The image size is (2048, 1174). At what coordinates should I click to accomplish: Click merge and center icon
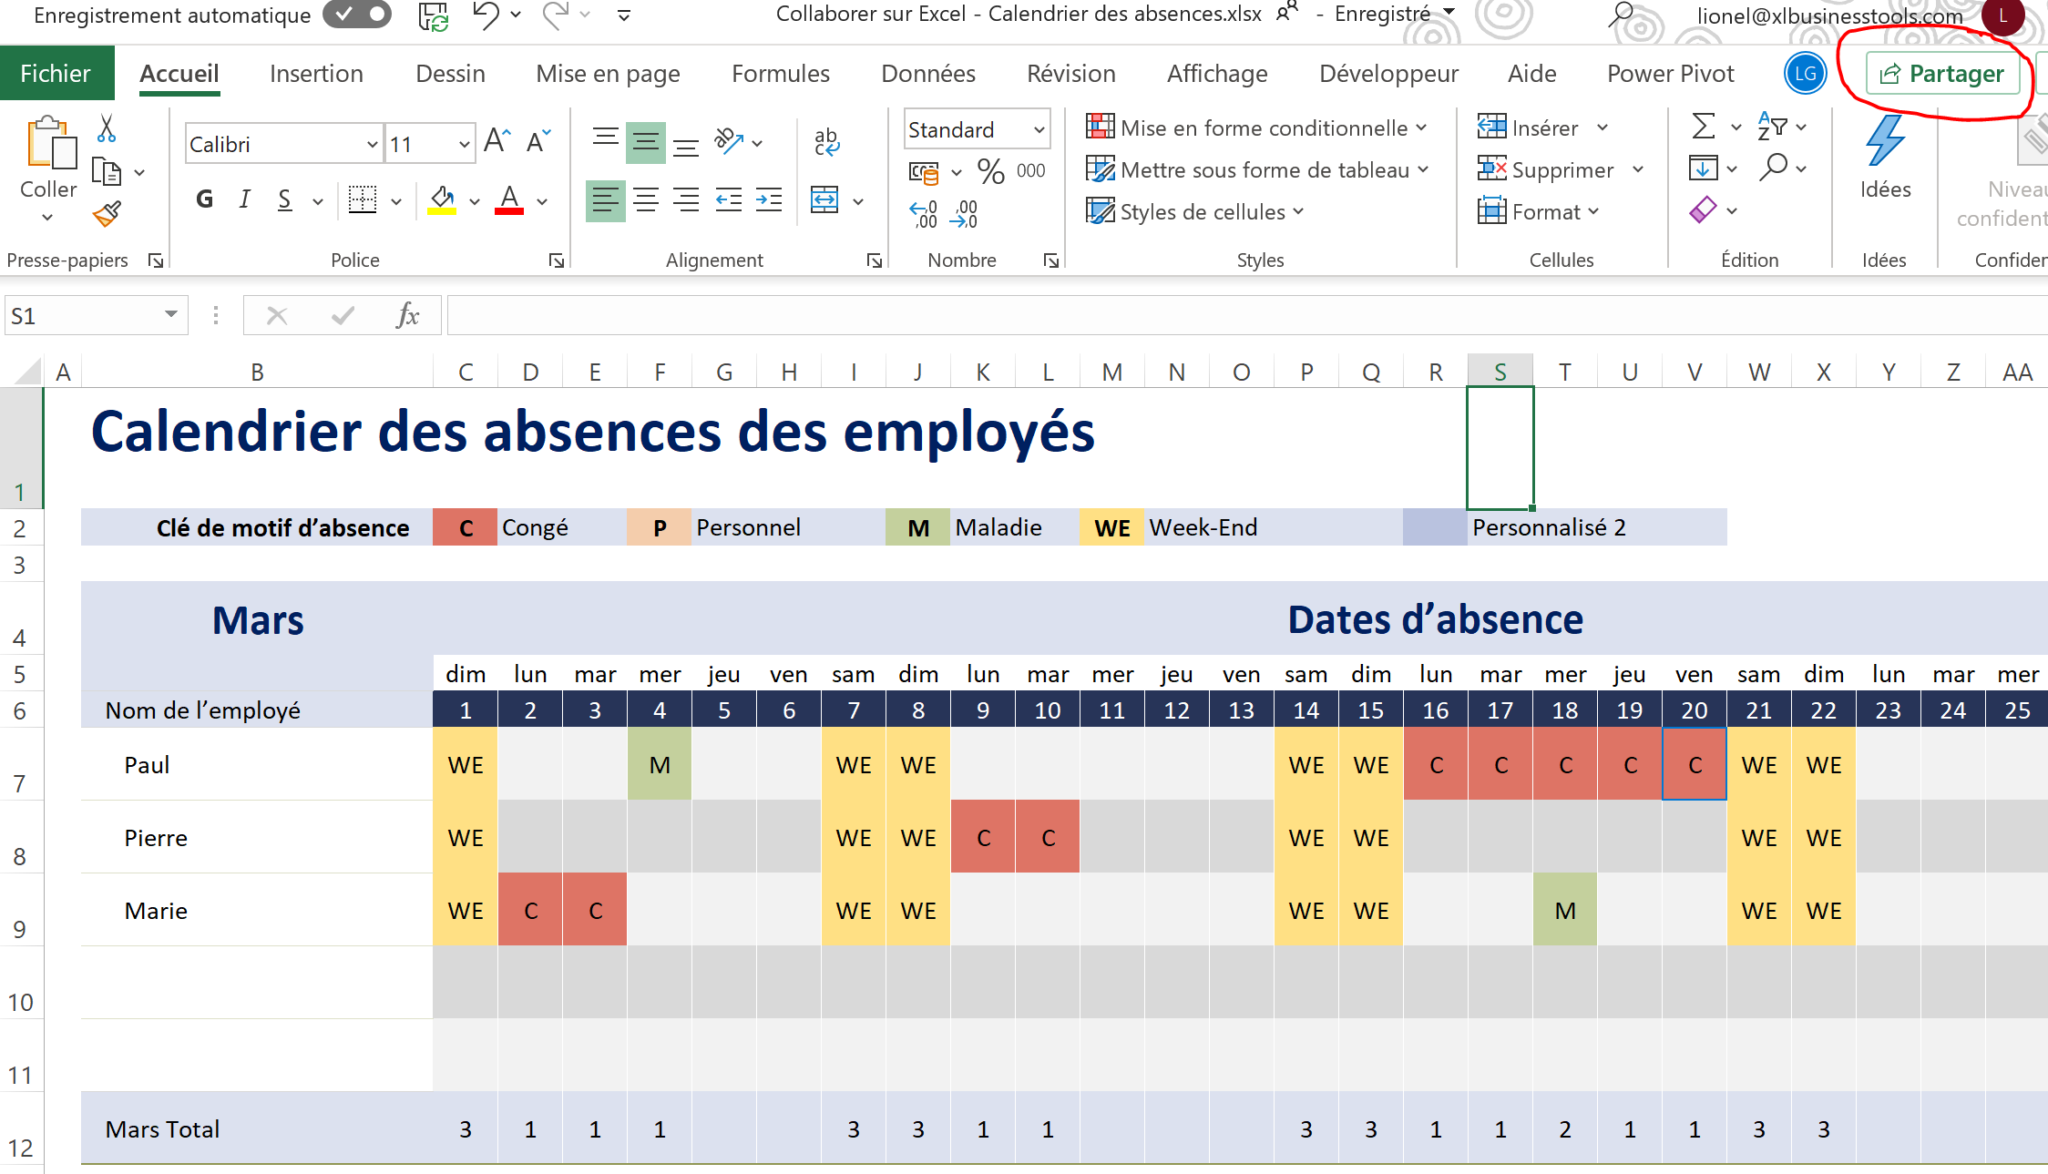(x=825, y=200)
